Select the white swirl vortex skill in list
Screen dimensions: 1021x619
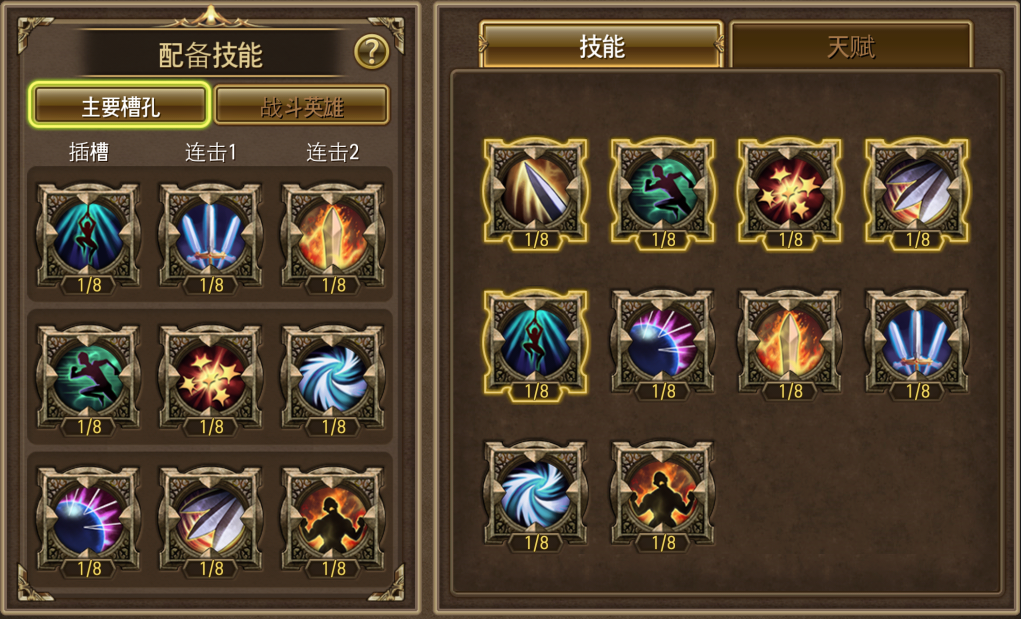tap(535, 495)
